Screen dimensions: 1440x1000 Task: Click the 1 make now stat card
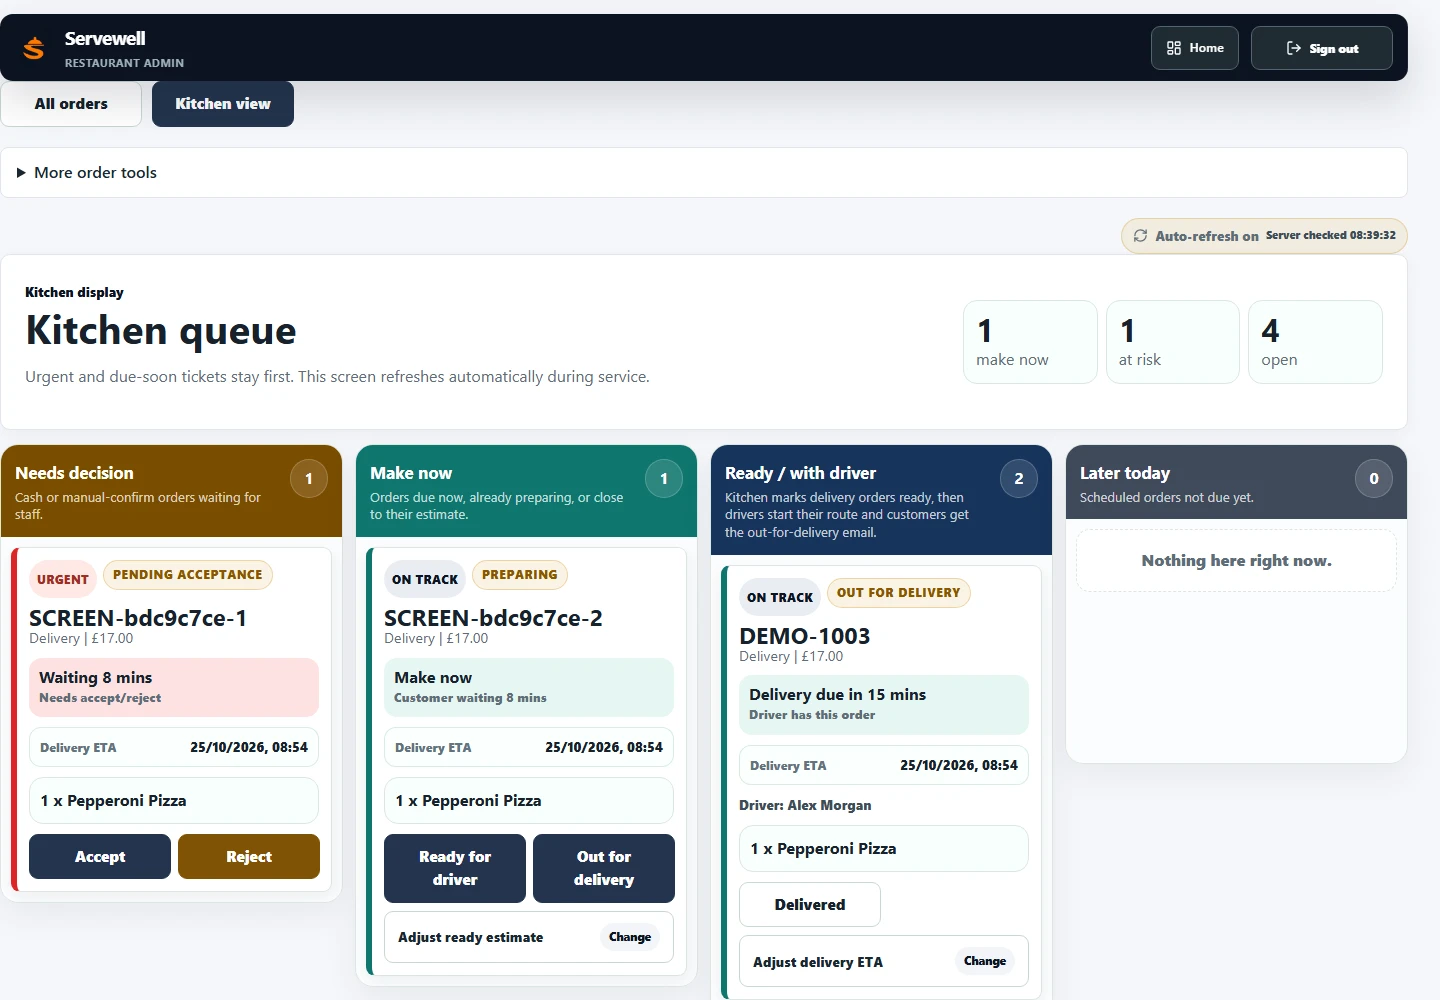click(1030, 342)
